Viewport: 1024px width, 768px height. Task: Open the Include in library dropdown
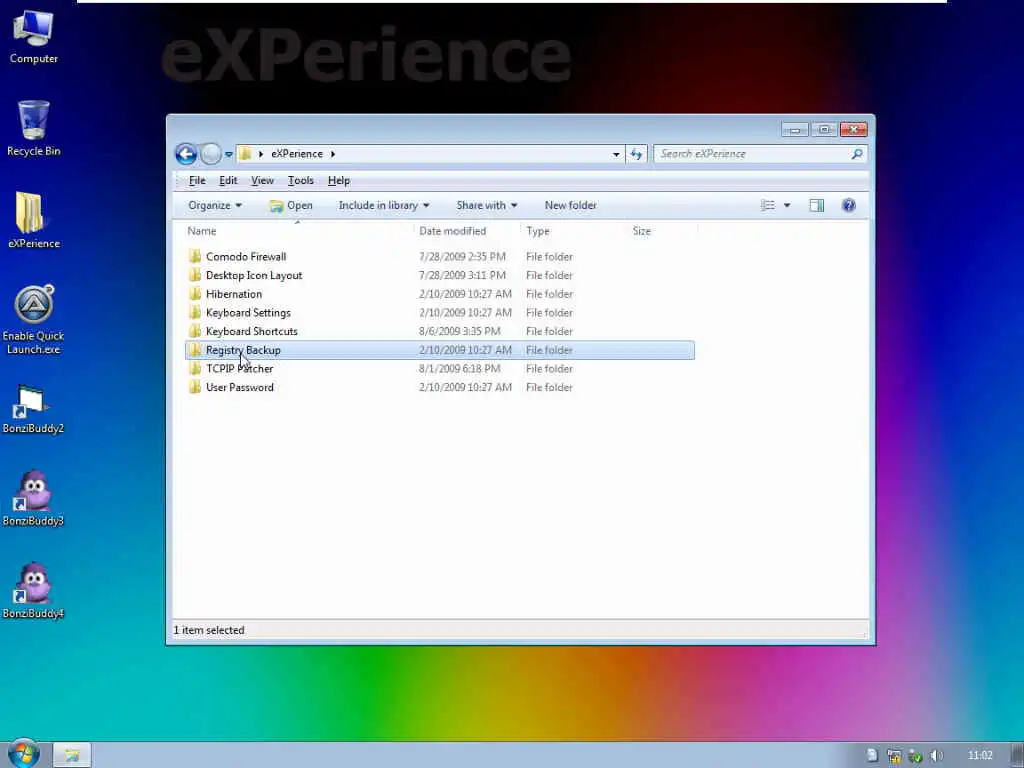384,205
